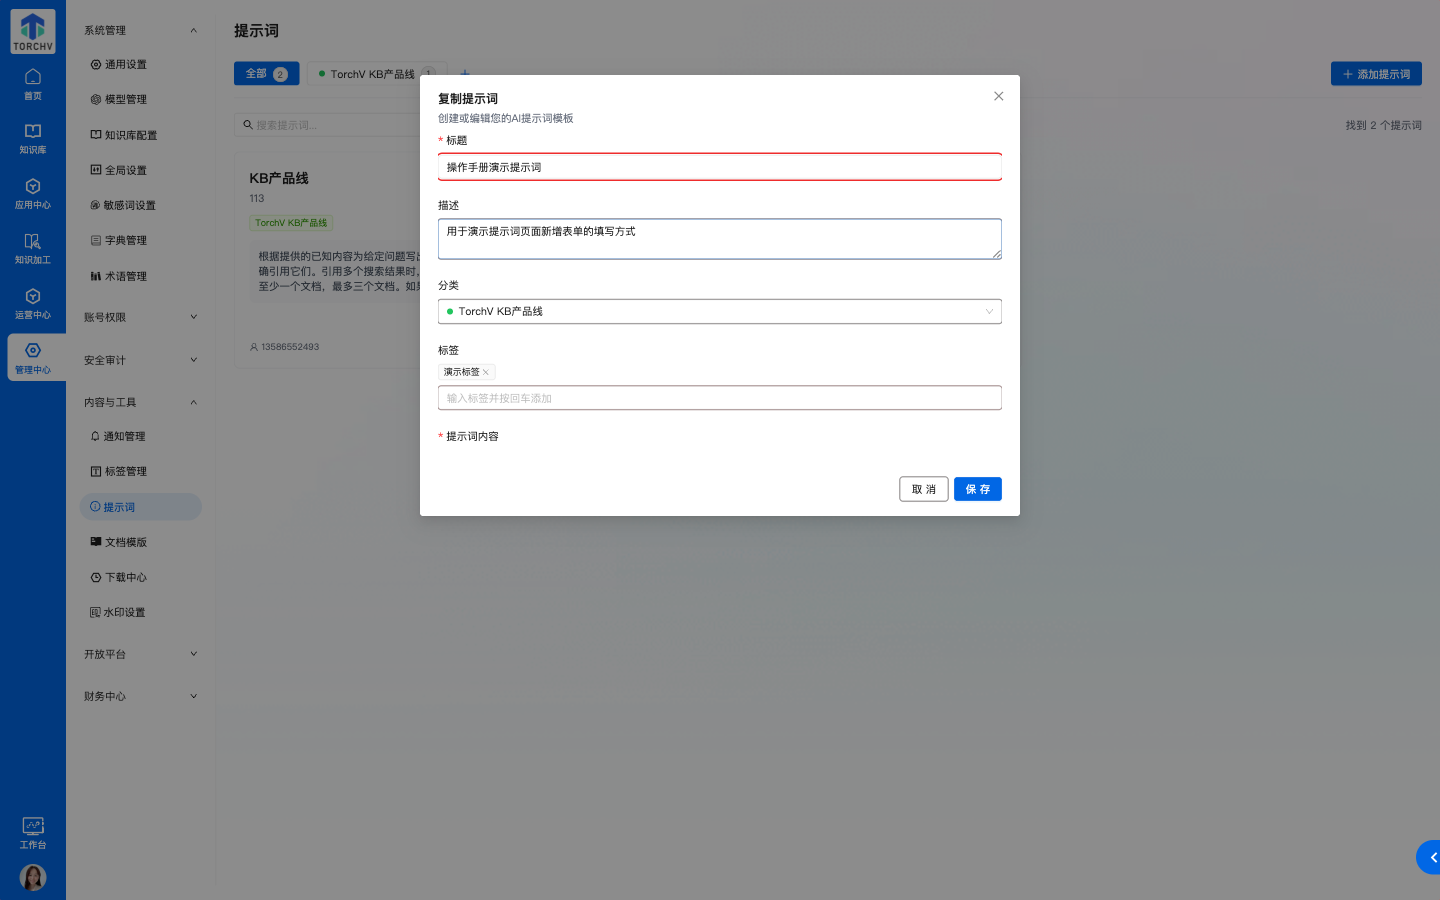The height and width of the screenshot is (900, 1440).
Task: Open the user avatar at bottom left
Action: pyautogui.click(x=33, y=877)
